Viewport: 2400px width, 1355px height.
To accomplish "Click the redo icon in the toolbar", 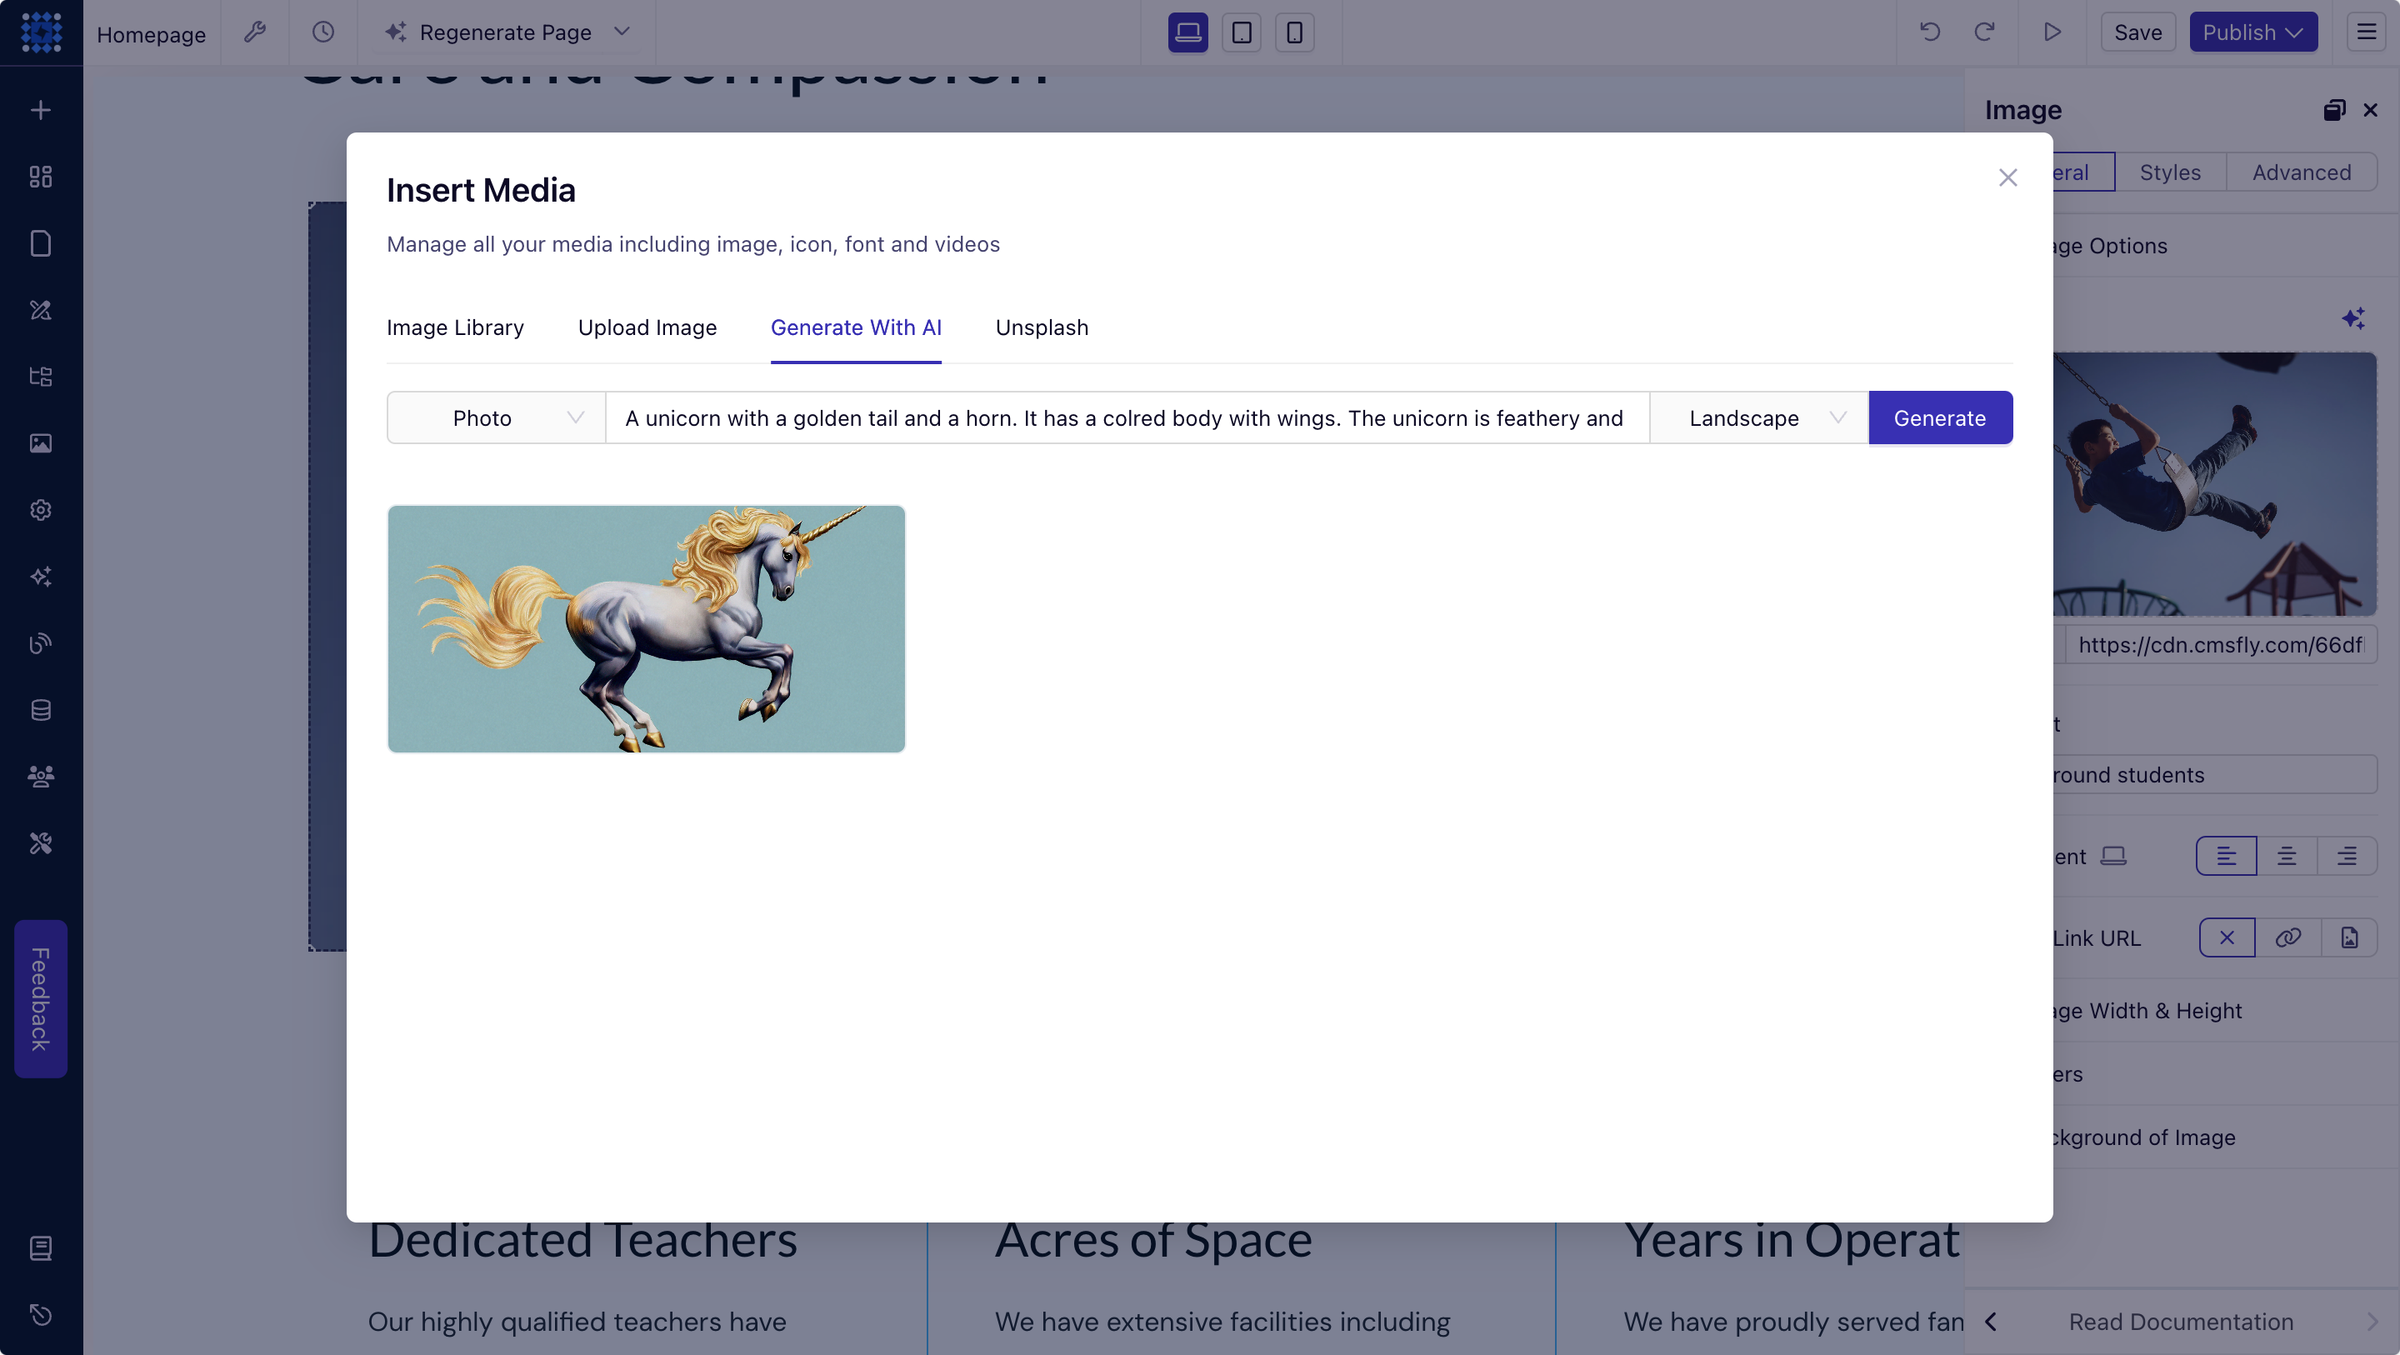I will [x=1983, y=31].
